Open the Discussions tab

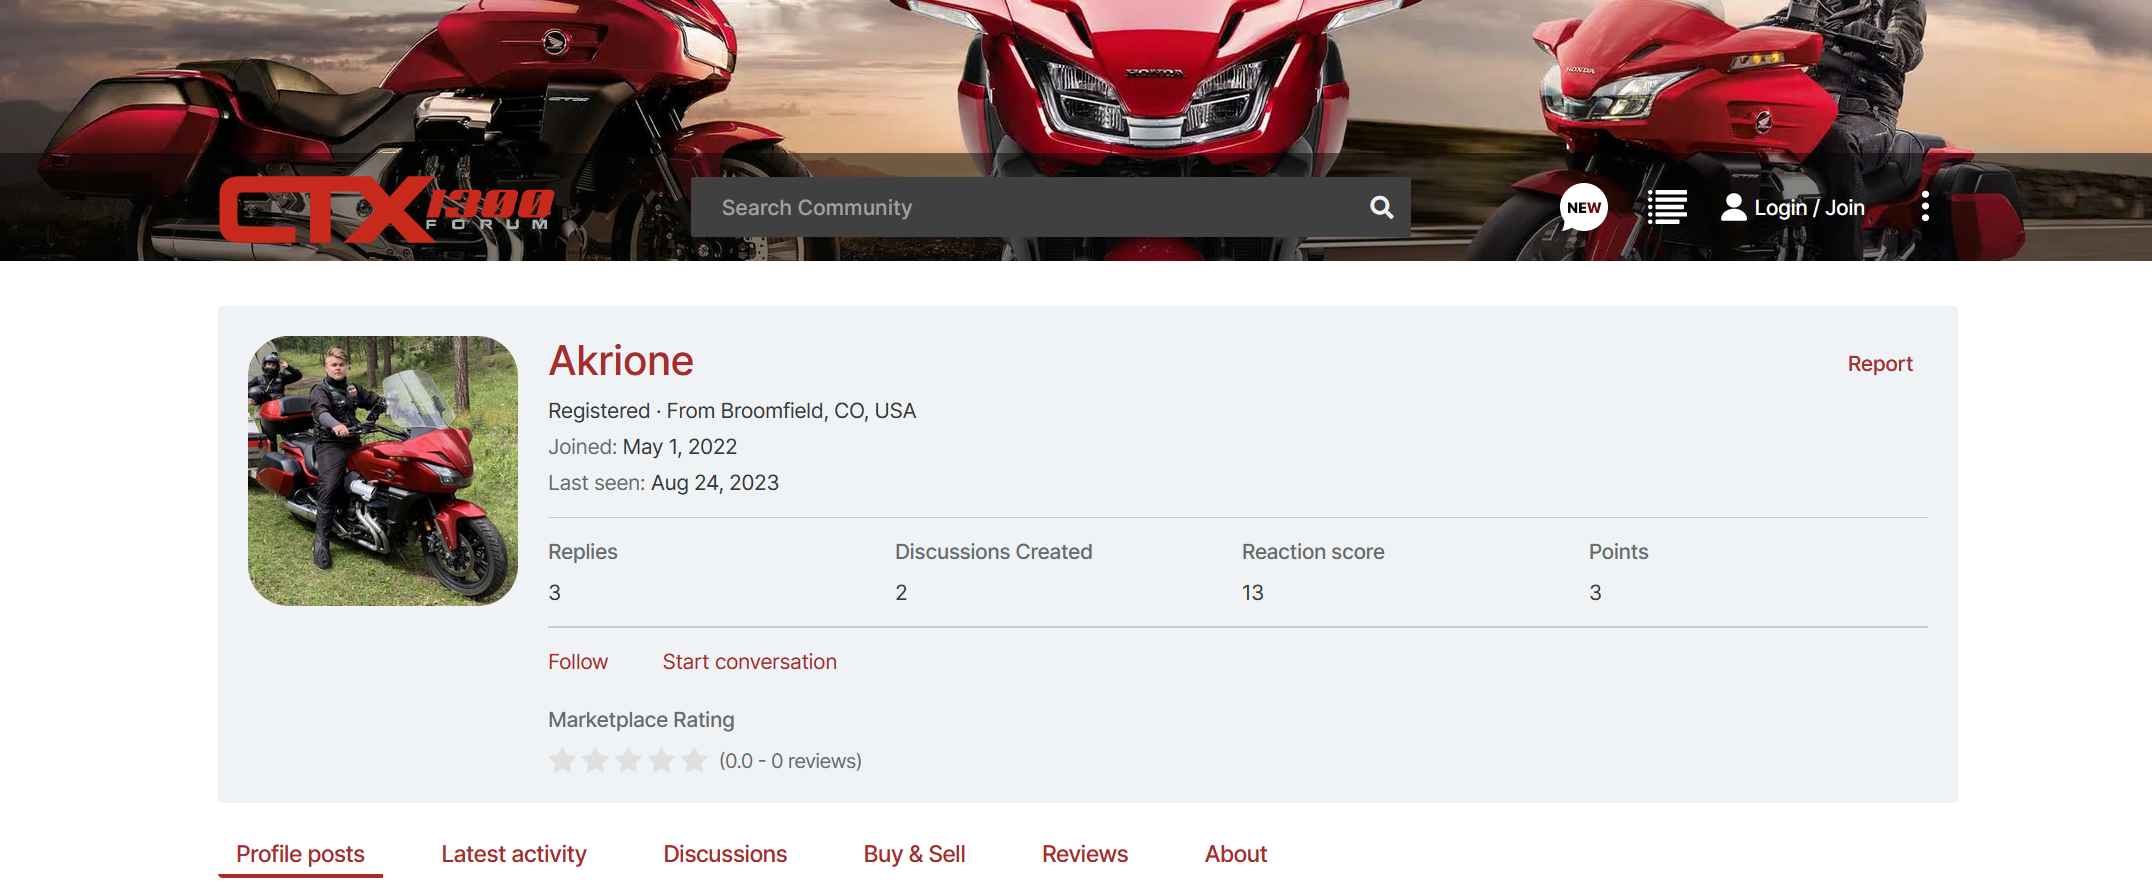point(725,854)
